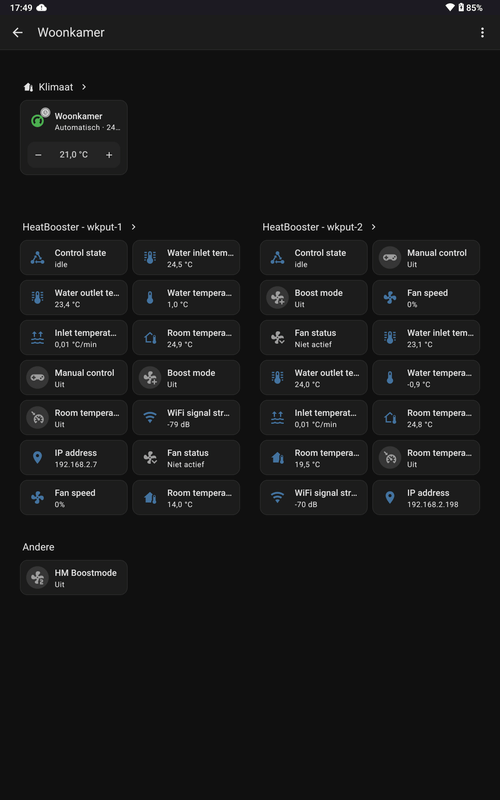Click the Room temperature 14,0 °C icon

tap(150, 498)
